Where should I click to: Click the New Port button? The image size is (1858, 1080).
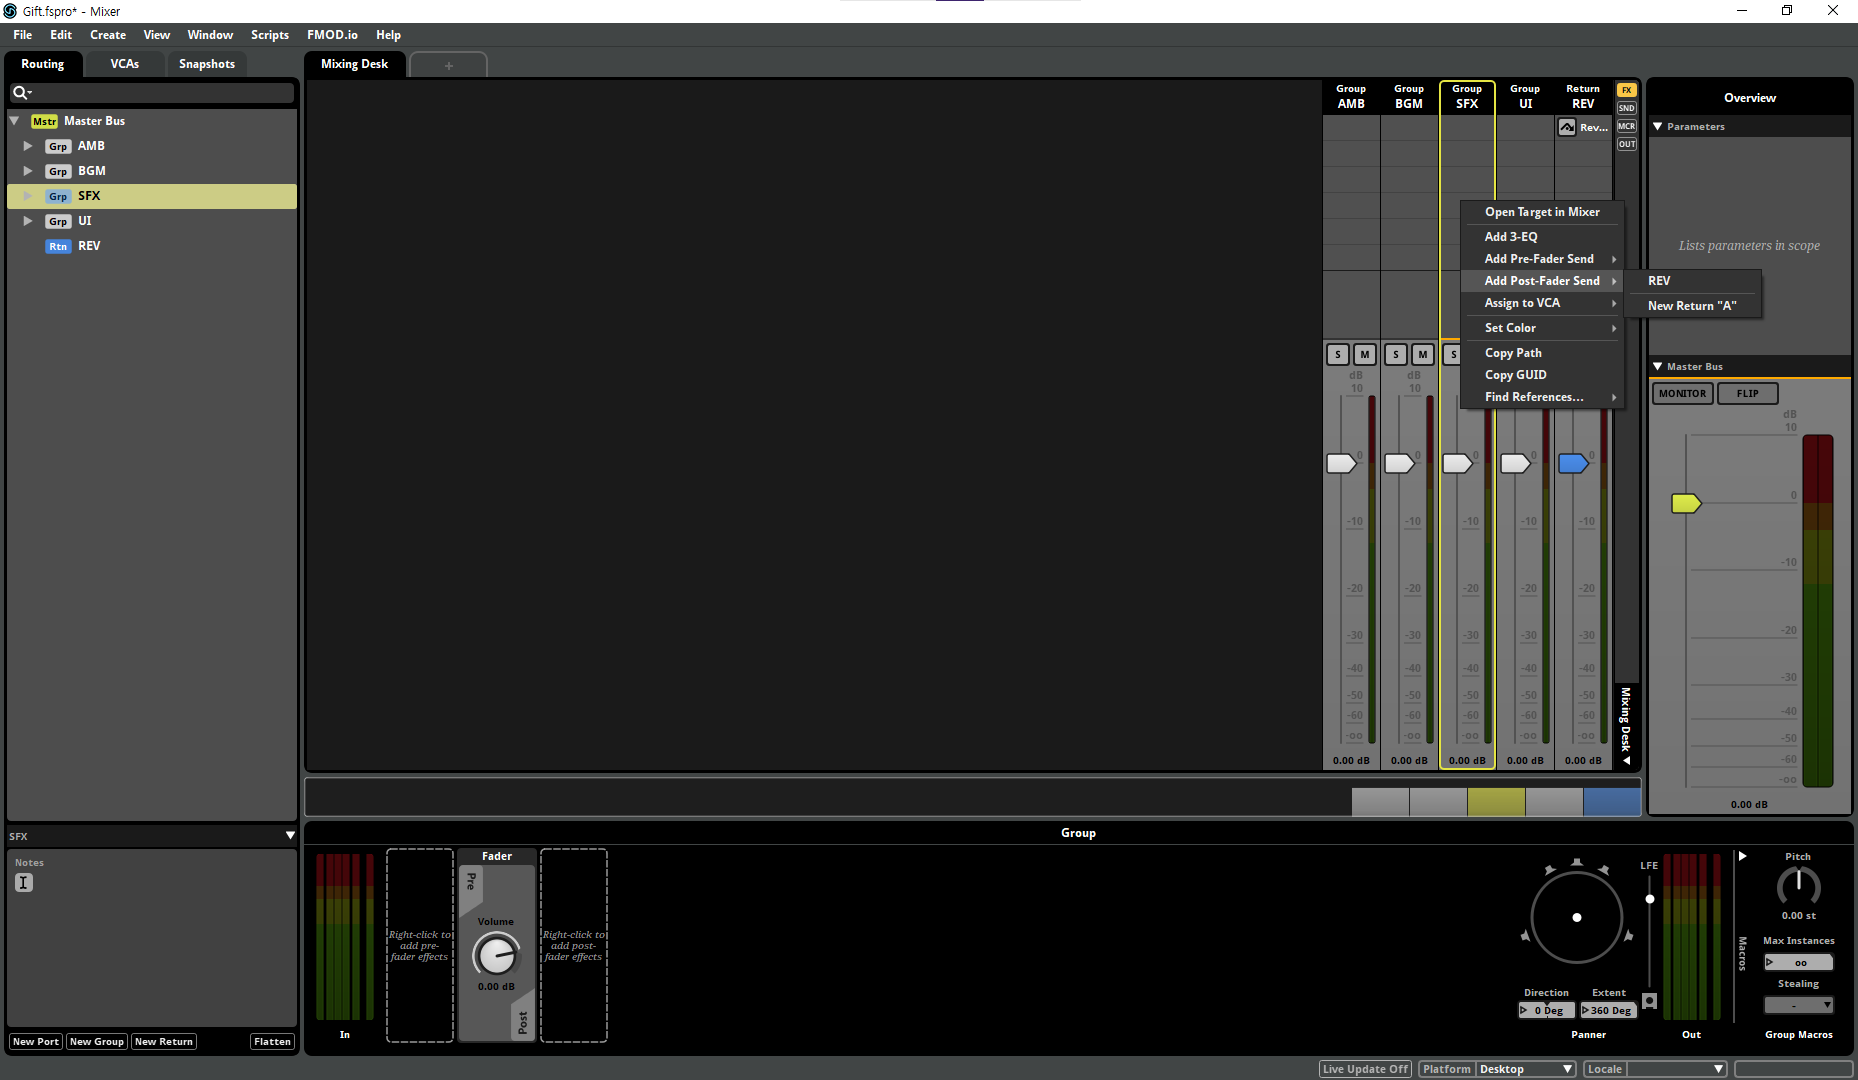click(36, 1042)
